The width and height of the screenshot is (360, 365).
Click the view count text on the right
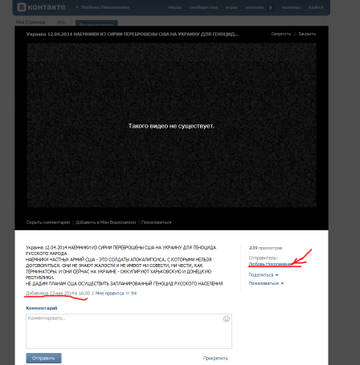coord(265,248)
